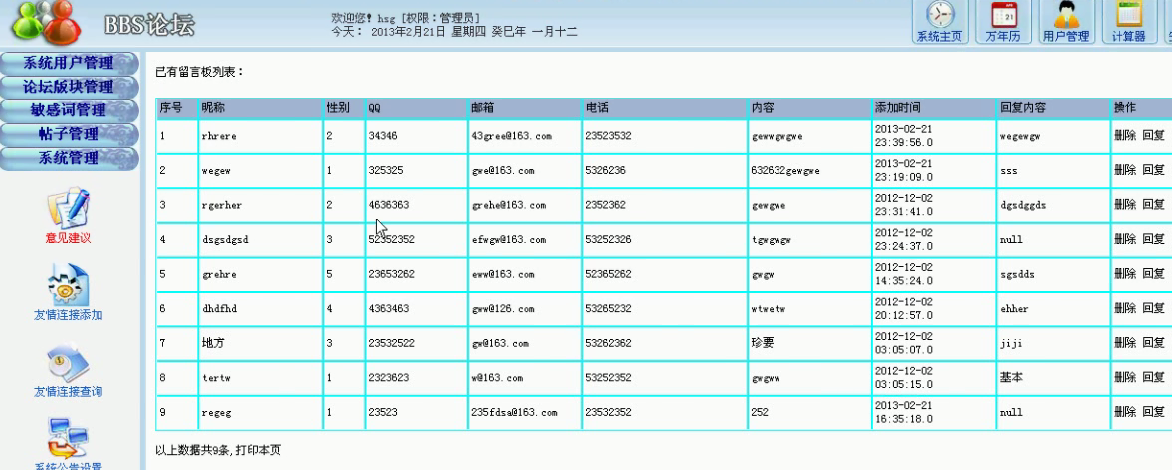Screen dimensions: 1172x470
Task: Open the 用户管理 icon in the top bar
Action: click(1065, 17)
